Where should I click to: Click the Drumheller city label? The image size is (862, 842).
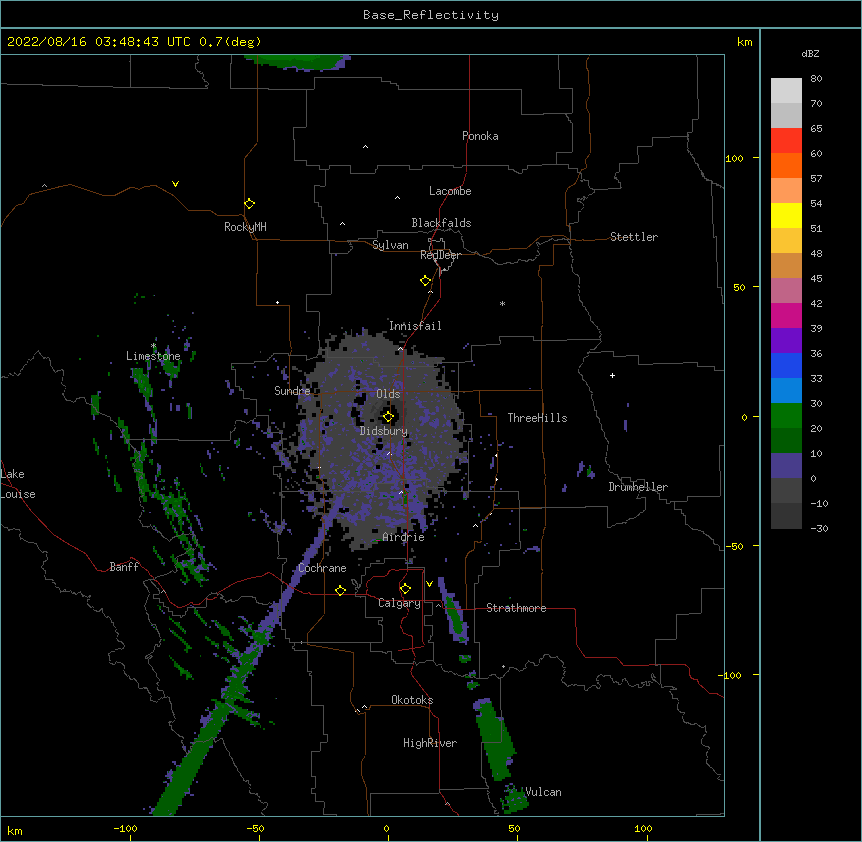tap(638, 487)
